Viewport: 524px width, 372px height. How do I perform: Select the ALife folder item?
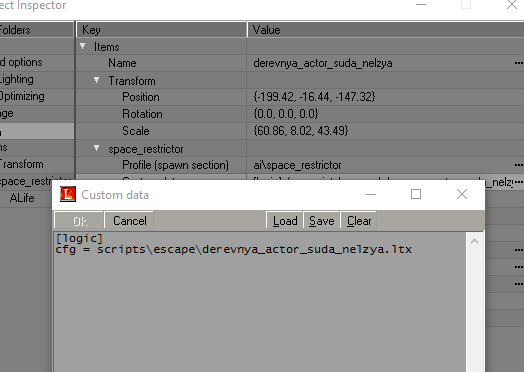coord(22,198)
